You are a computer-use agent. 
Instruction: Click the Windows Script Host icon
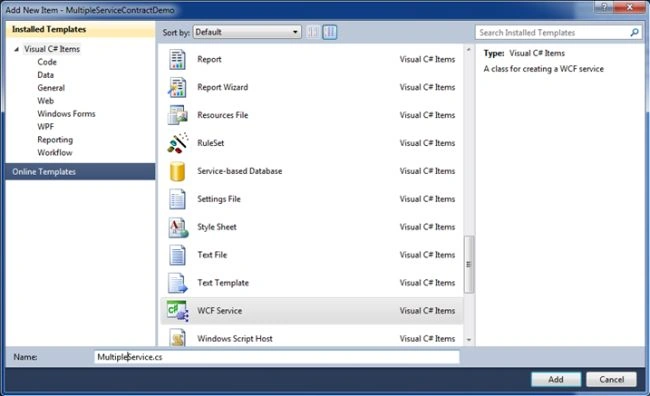[178, 338]
